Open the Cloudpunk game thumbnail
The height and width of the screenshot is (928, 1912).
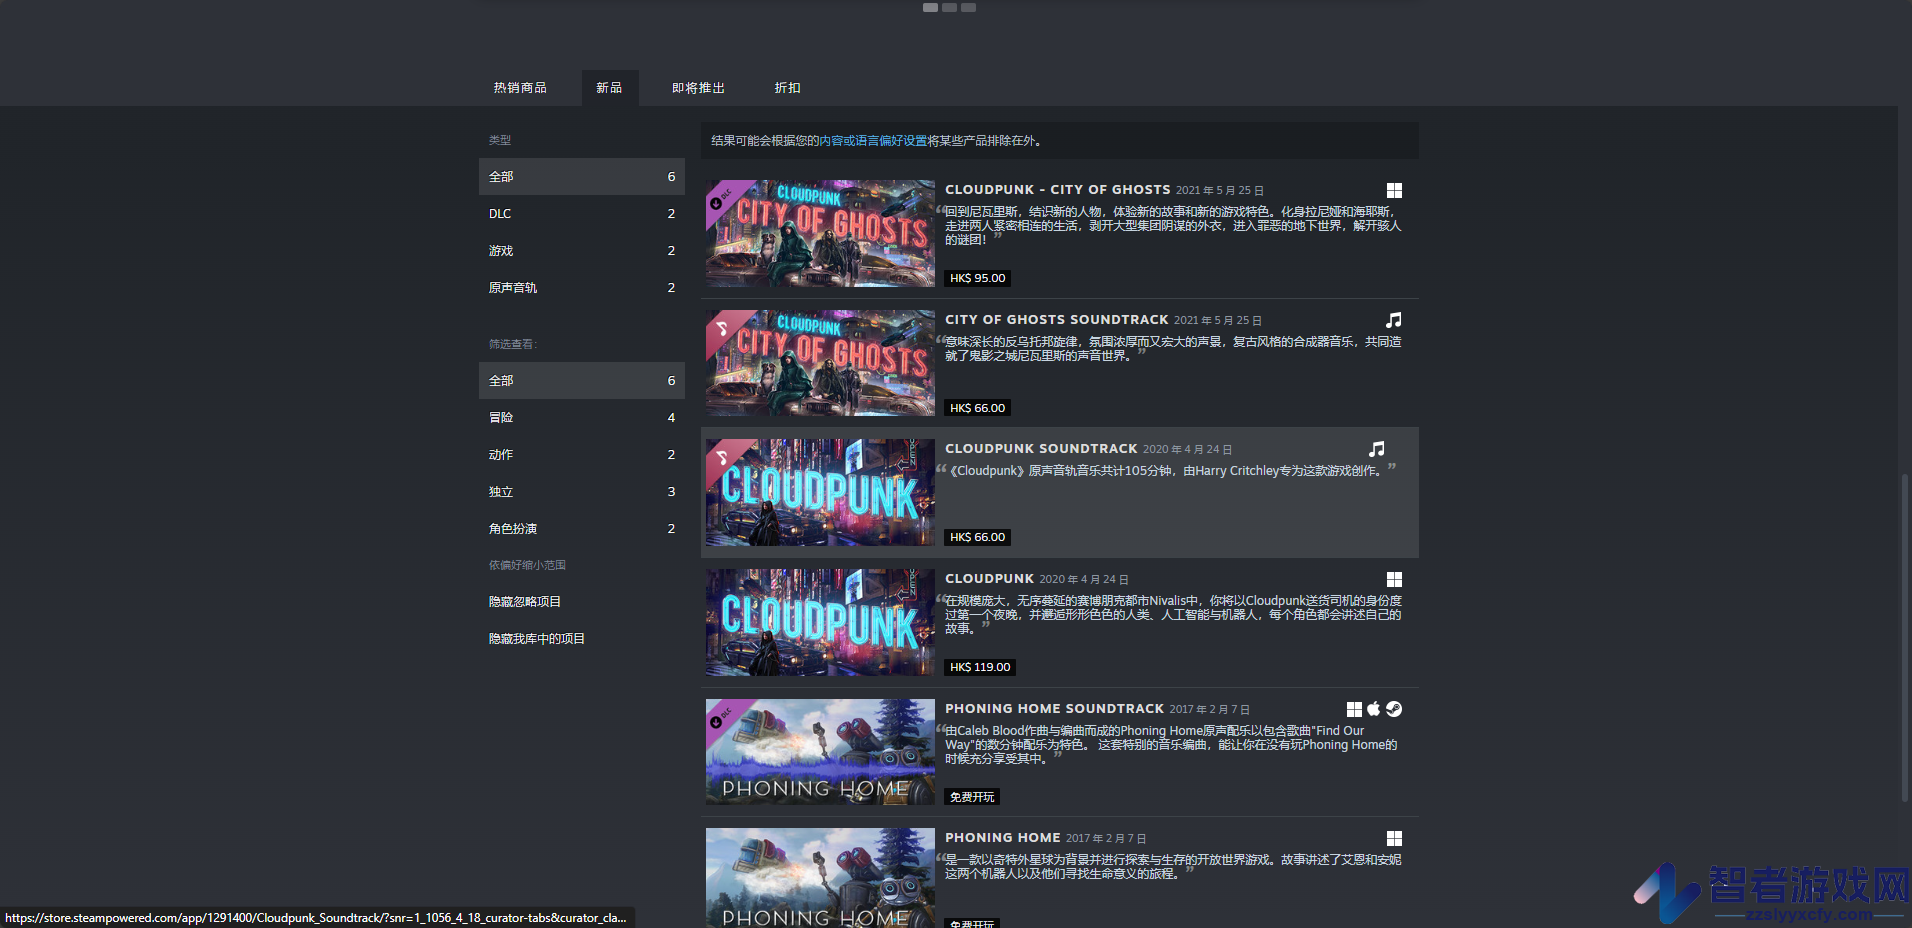pyautogui.click(x=820, y=622)
